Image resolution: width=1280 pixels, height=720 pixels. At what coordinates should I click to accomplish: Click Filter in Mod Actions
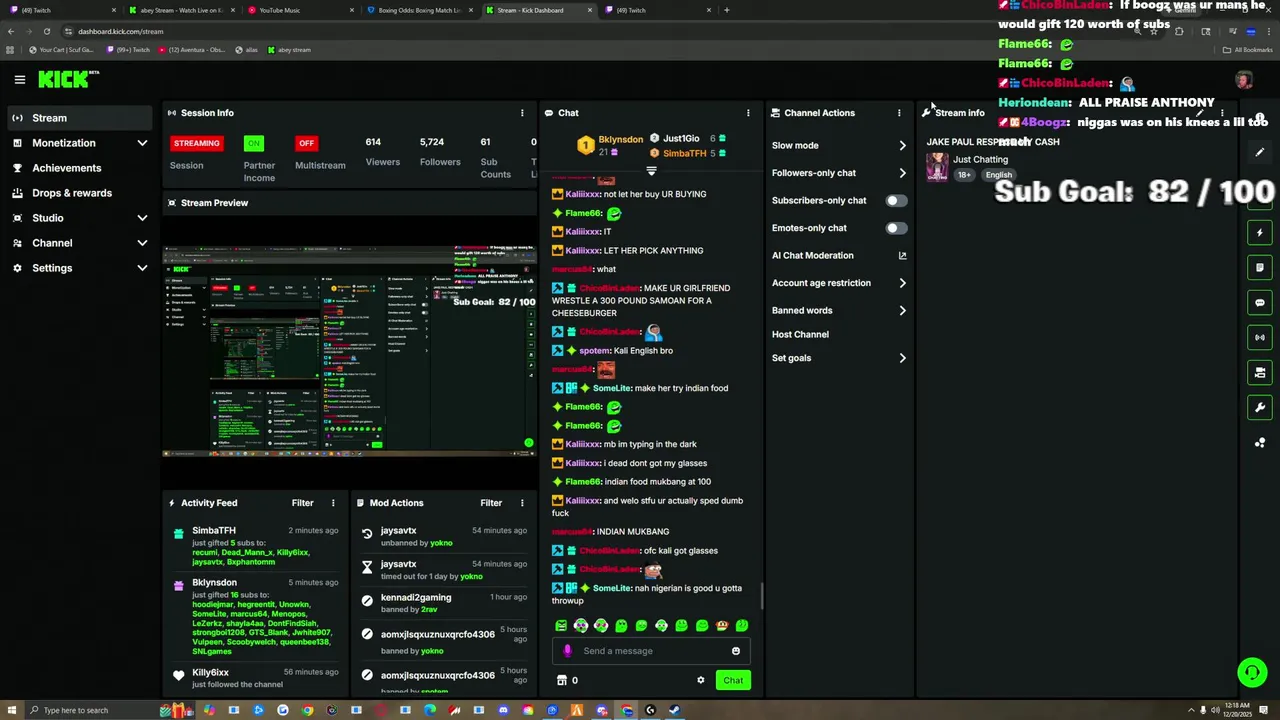491,503
